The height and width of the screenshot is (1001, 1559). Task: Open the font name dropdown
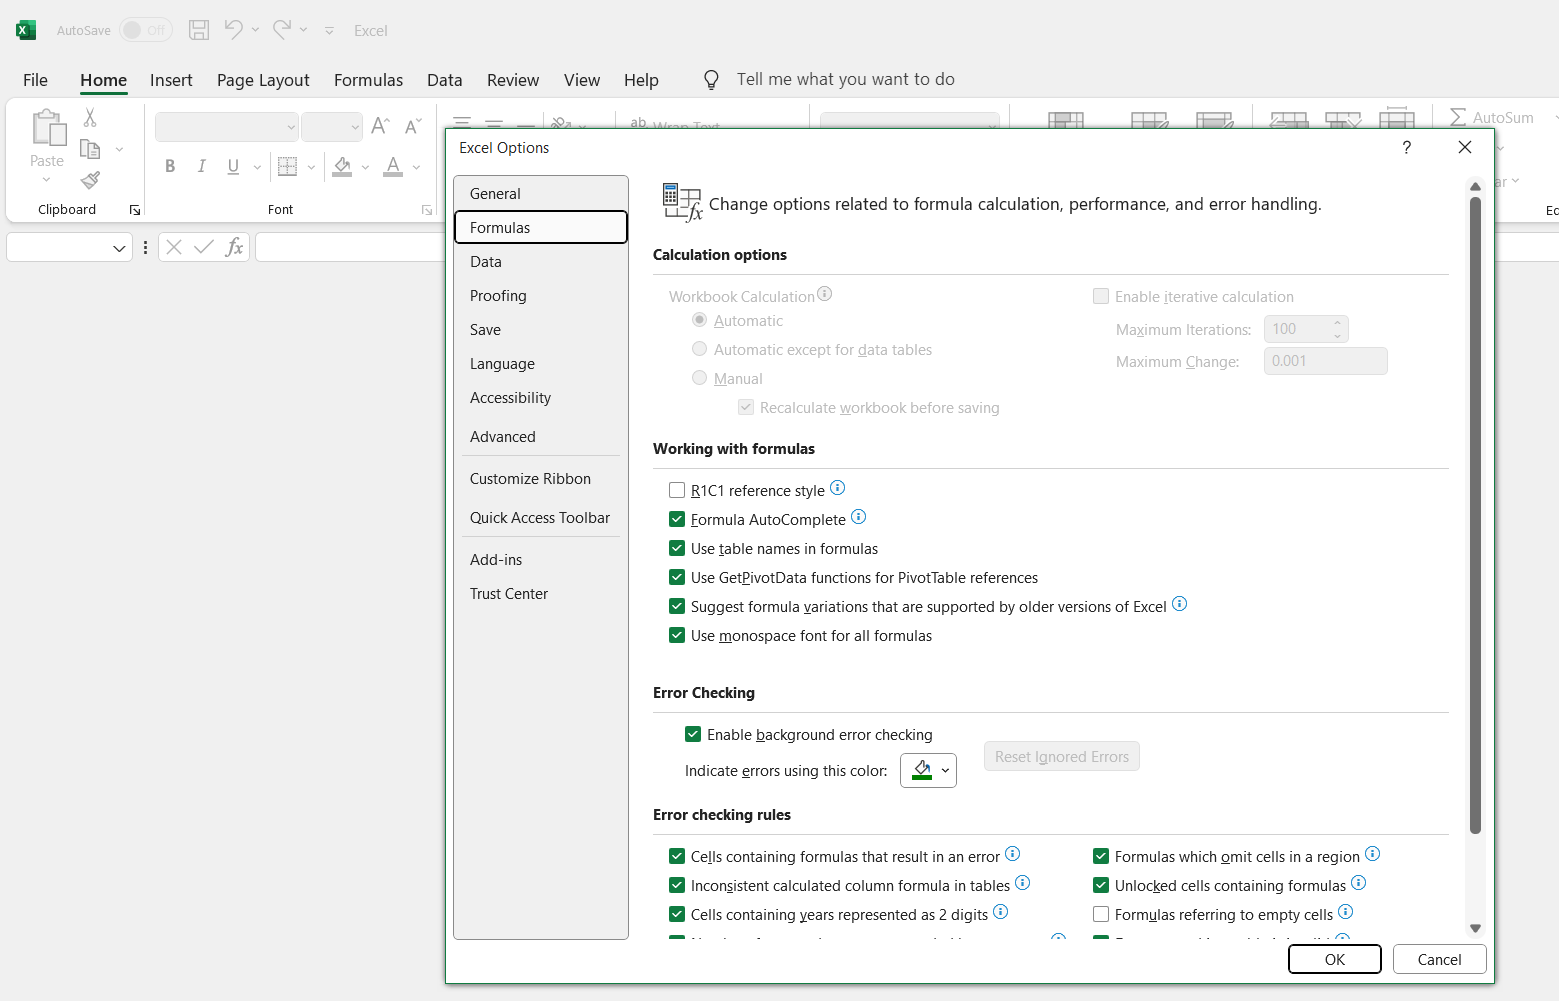291,127
